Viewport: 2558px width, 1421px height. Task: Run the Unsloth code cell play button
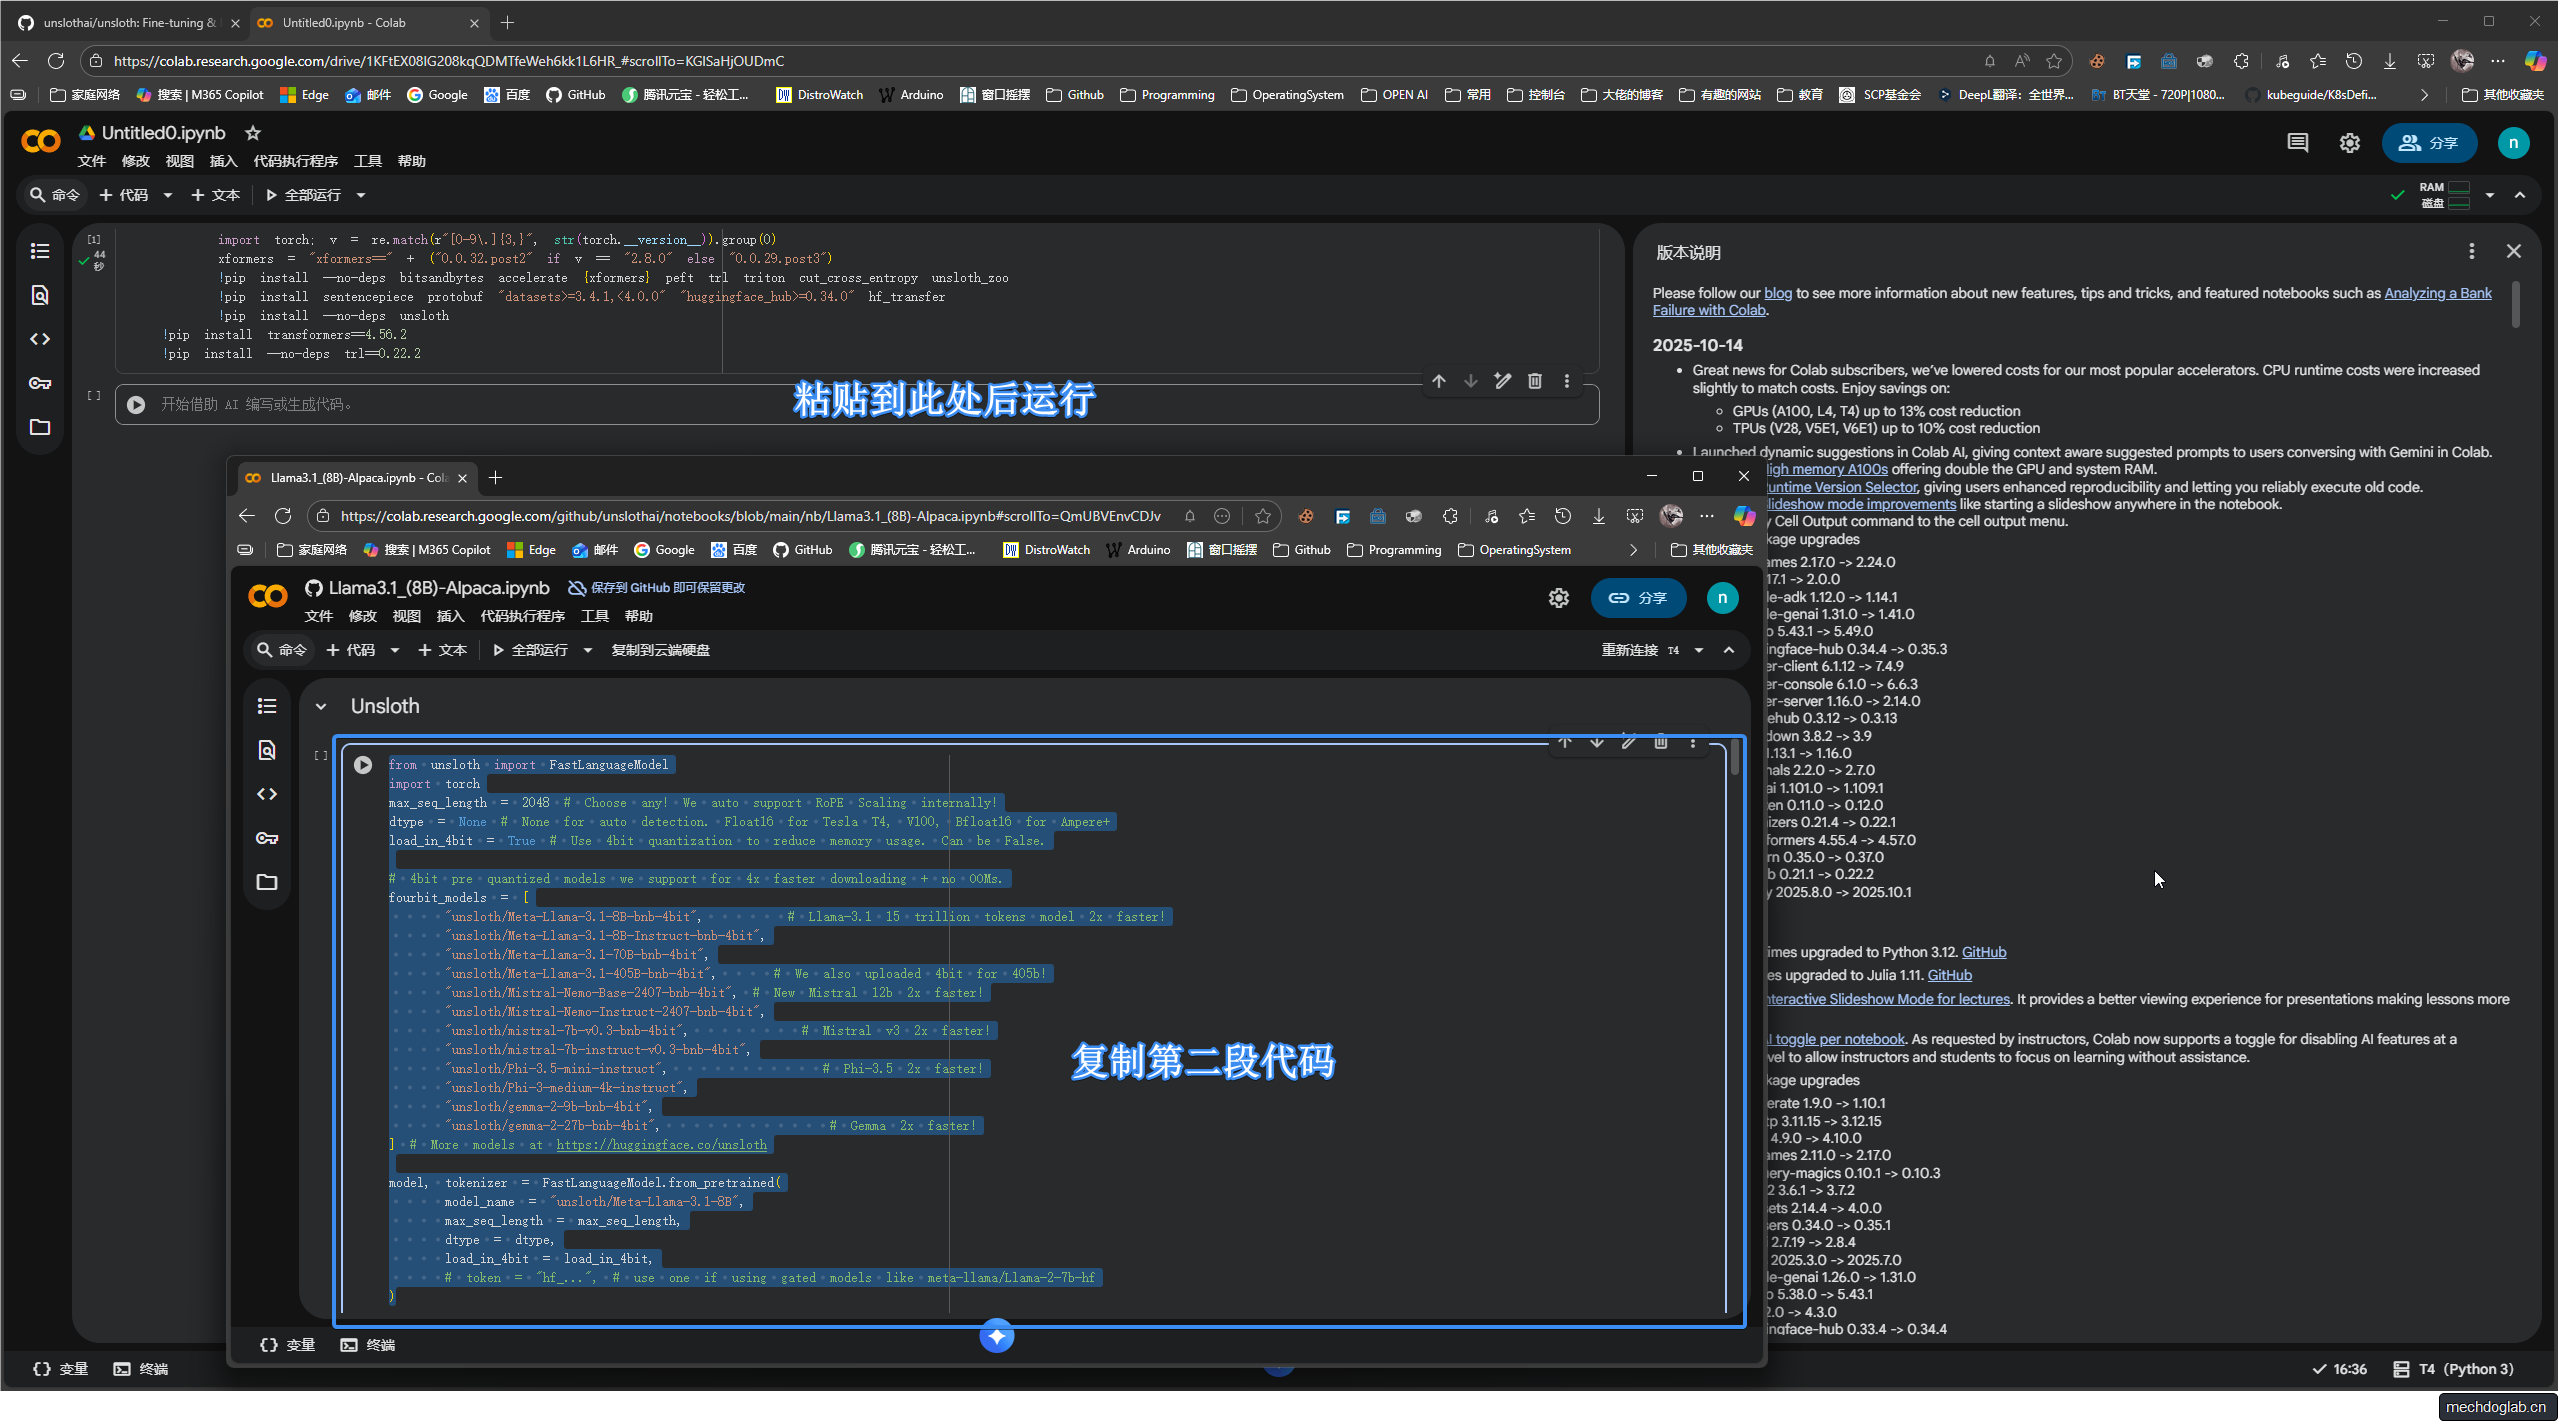tap(363, 765)
